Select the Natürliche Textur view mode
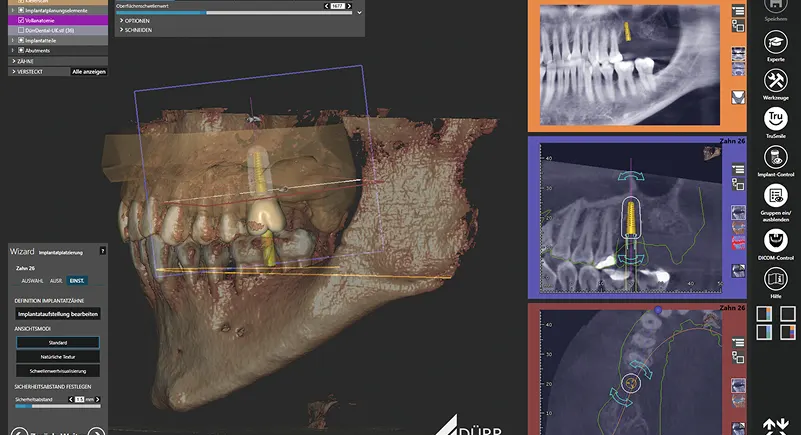Image resolution: width=801 pixels, height=436 pixels. click(x=58, y=357)
